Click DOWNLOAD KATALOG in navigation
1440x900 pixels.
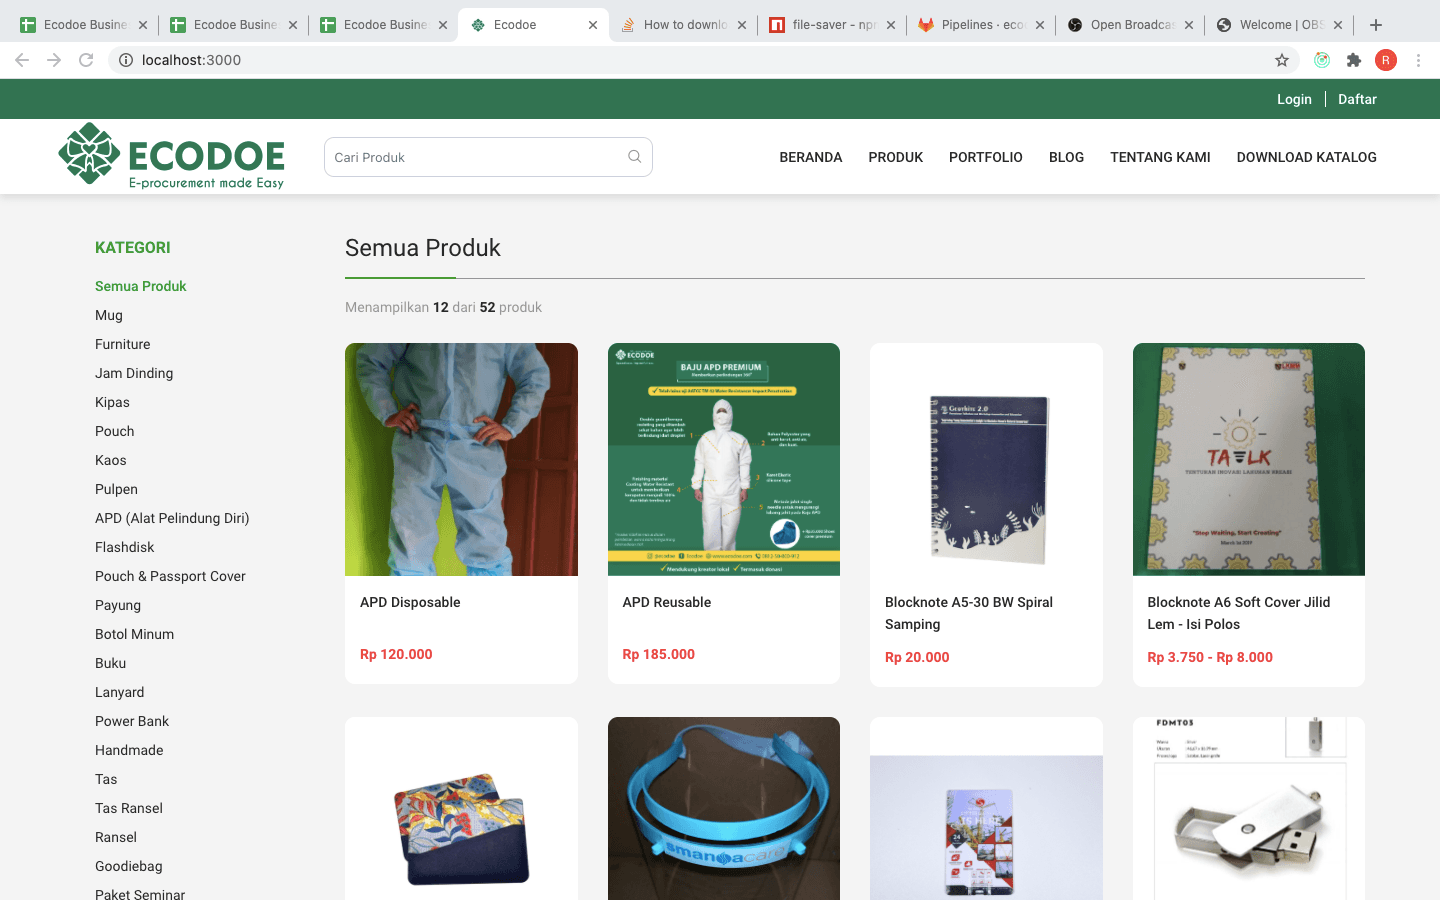tap(1307, 157)
